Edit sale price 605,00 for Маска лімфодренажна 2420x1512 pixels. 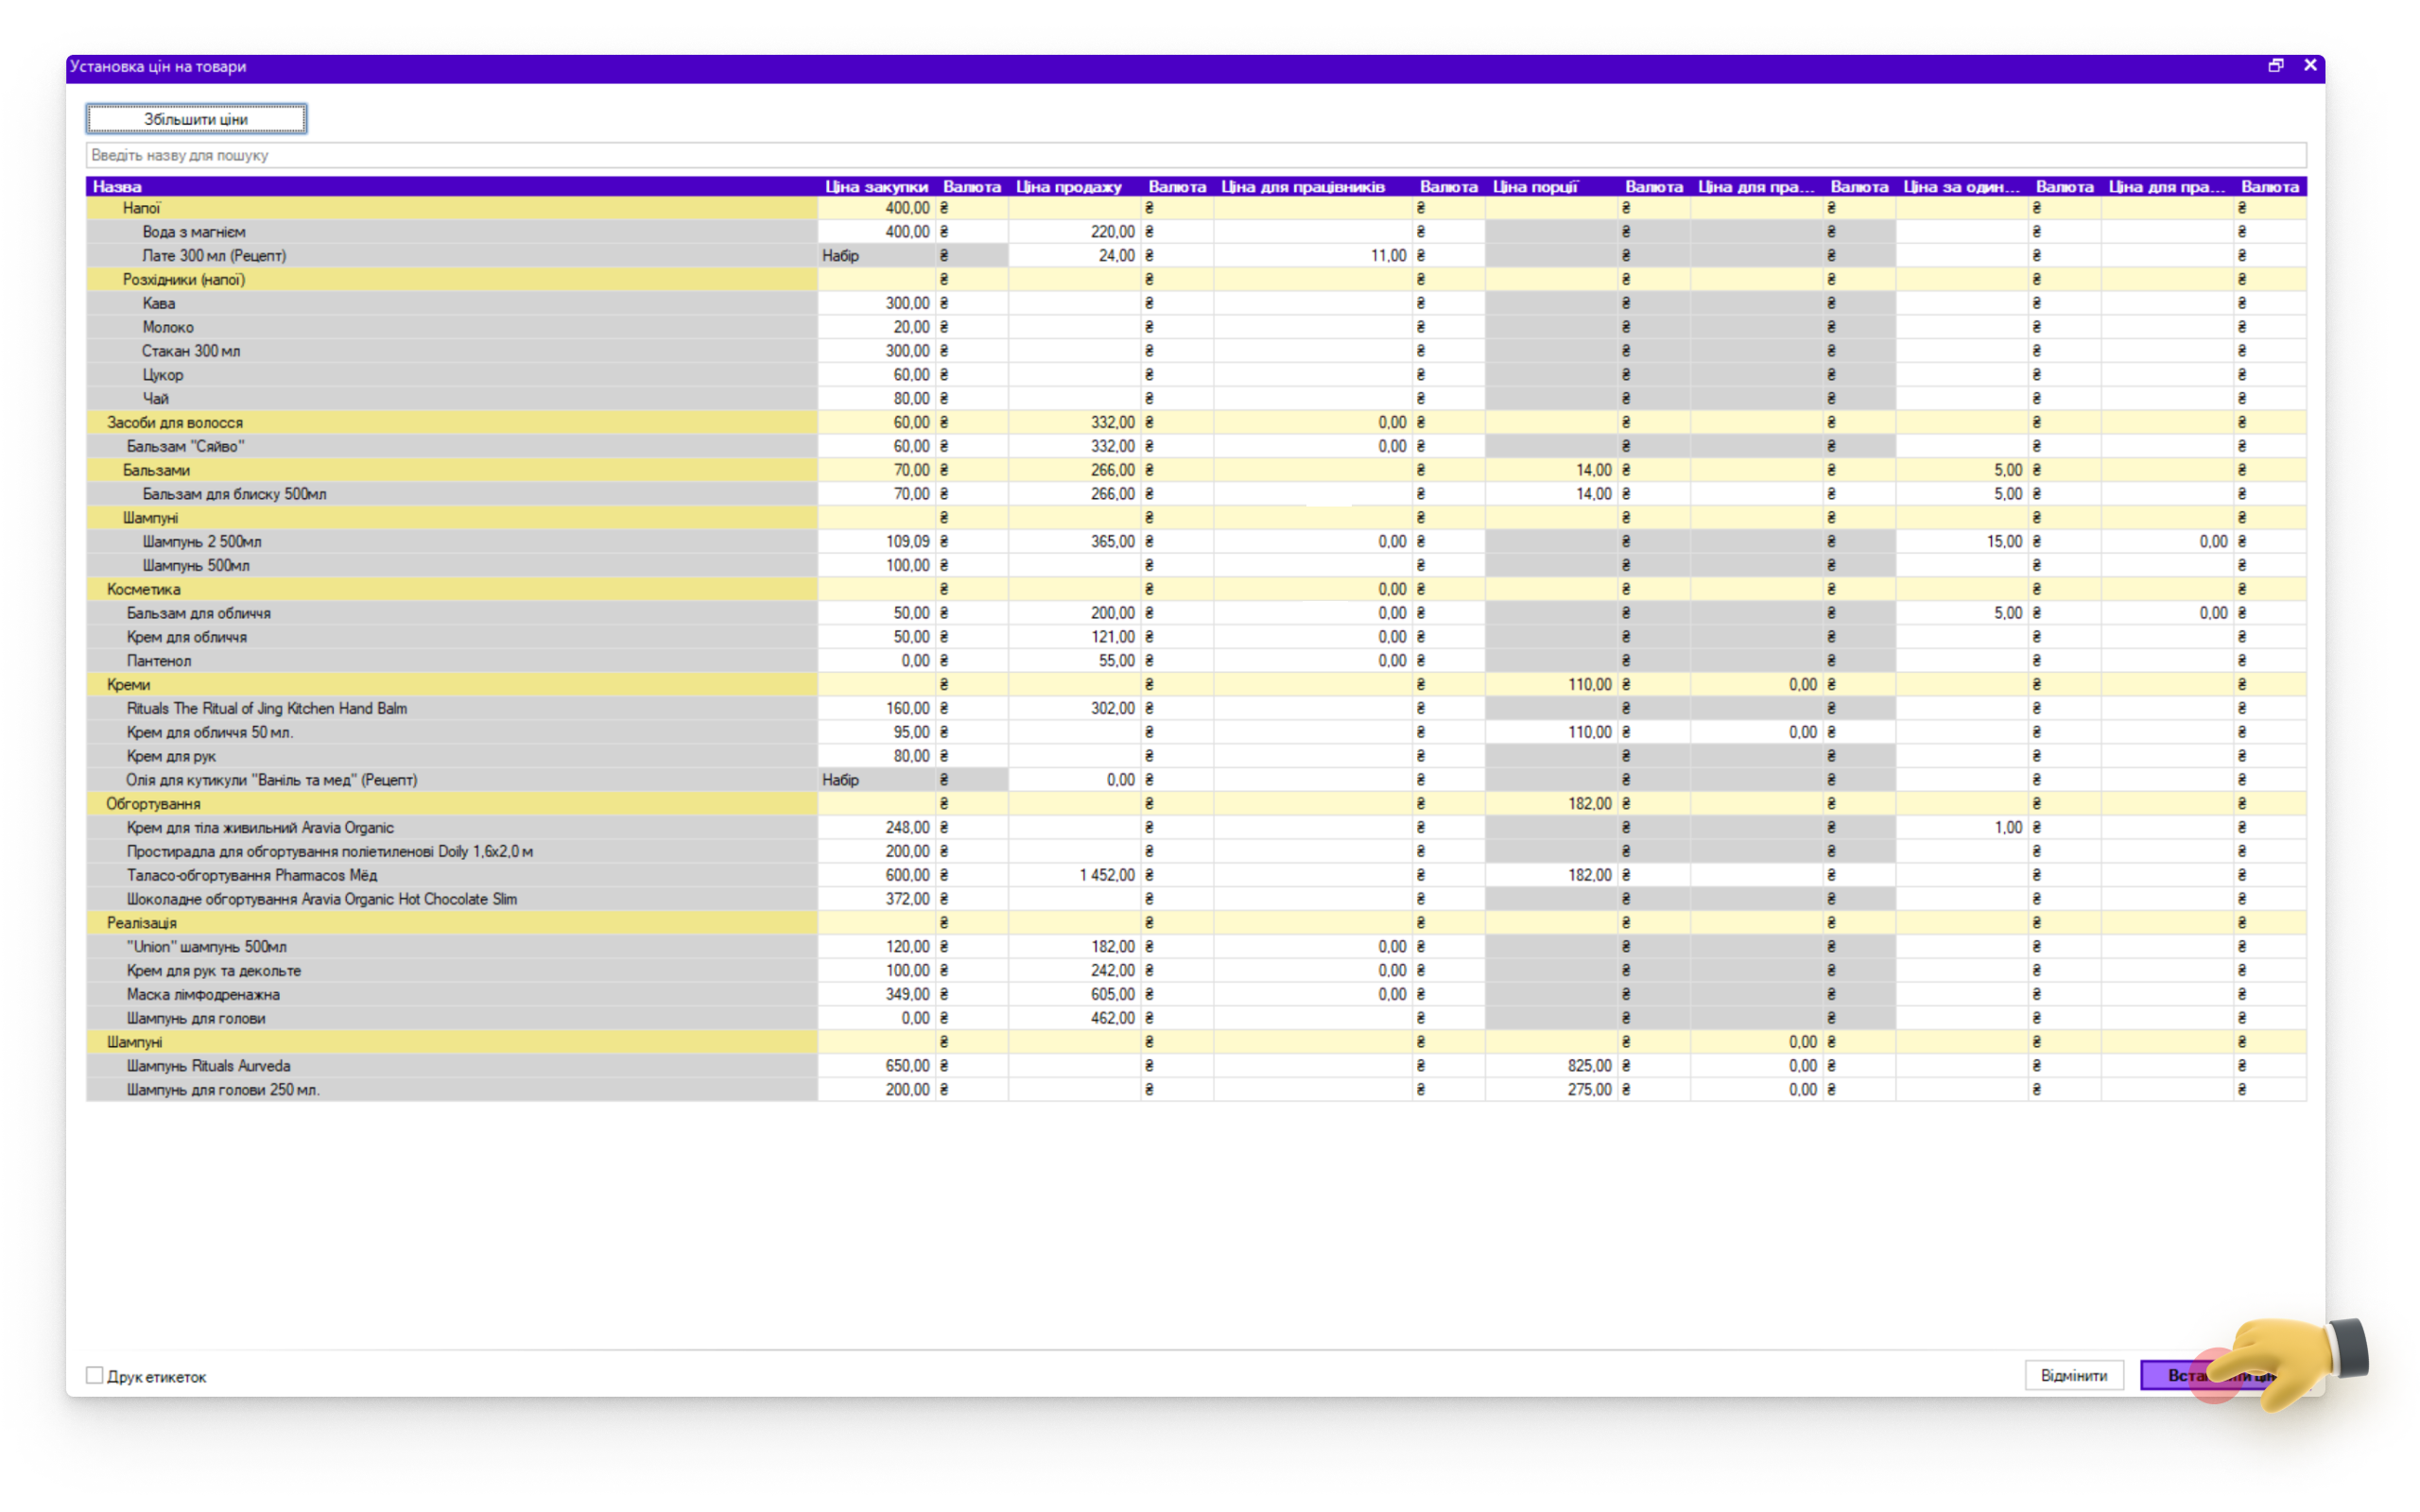(x=1074, y=994)
